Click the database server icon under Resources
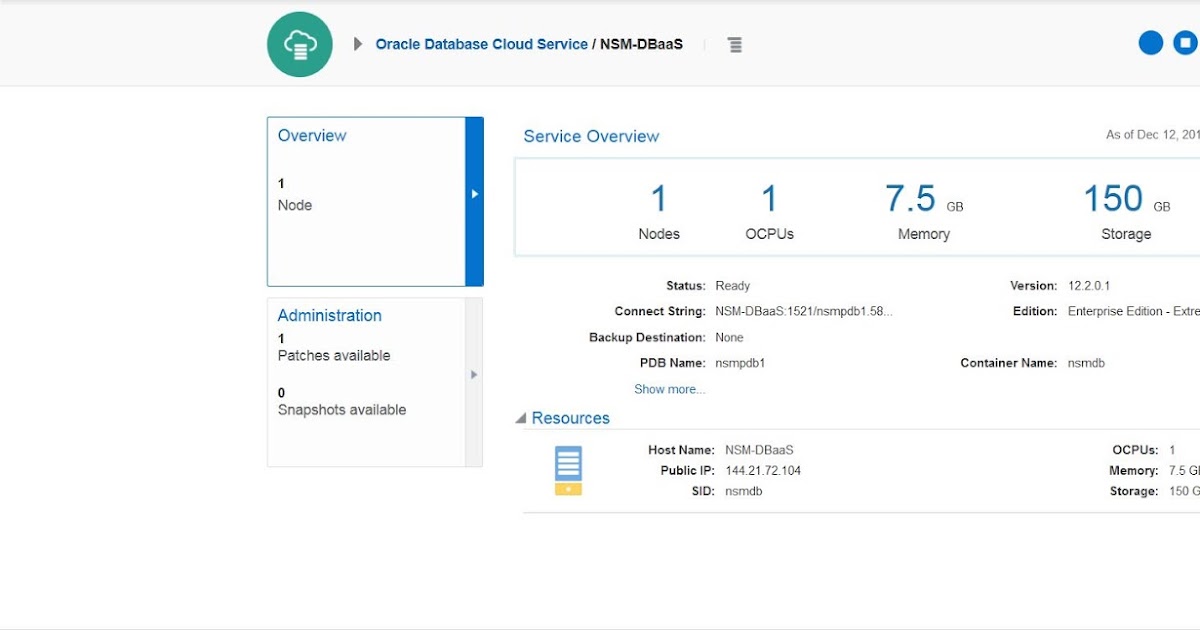The width and height of the screenshot is (1200, 630). pos(567,470)
